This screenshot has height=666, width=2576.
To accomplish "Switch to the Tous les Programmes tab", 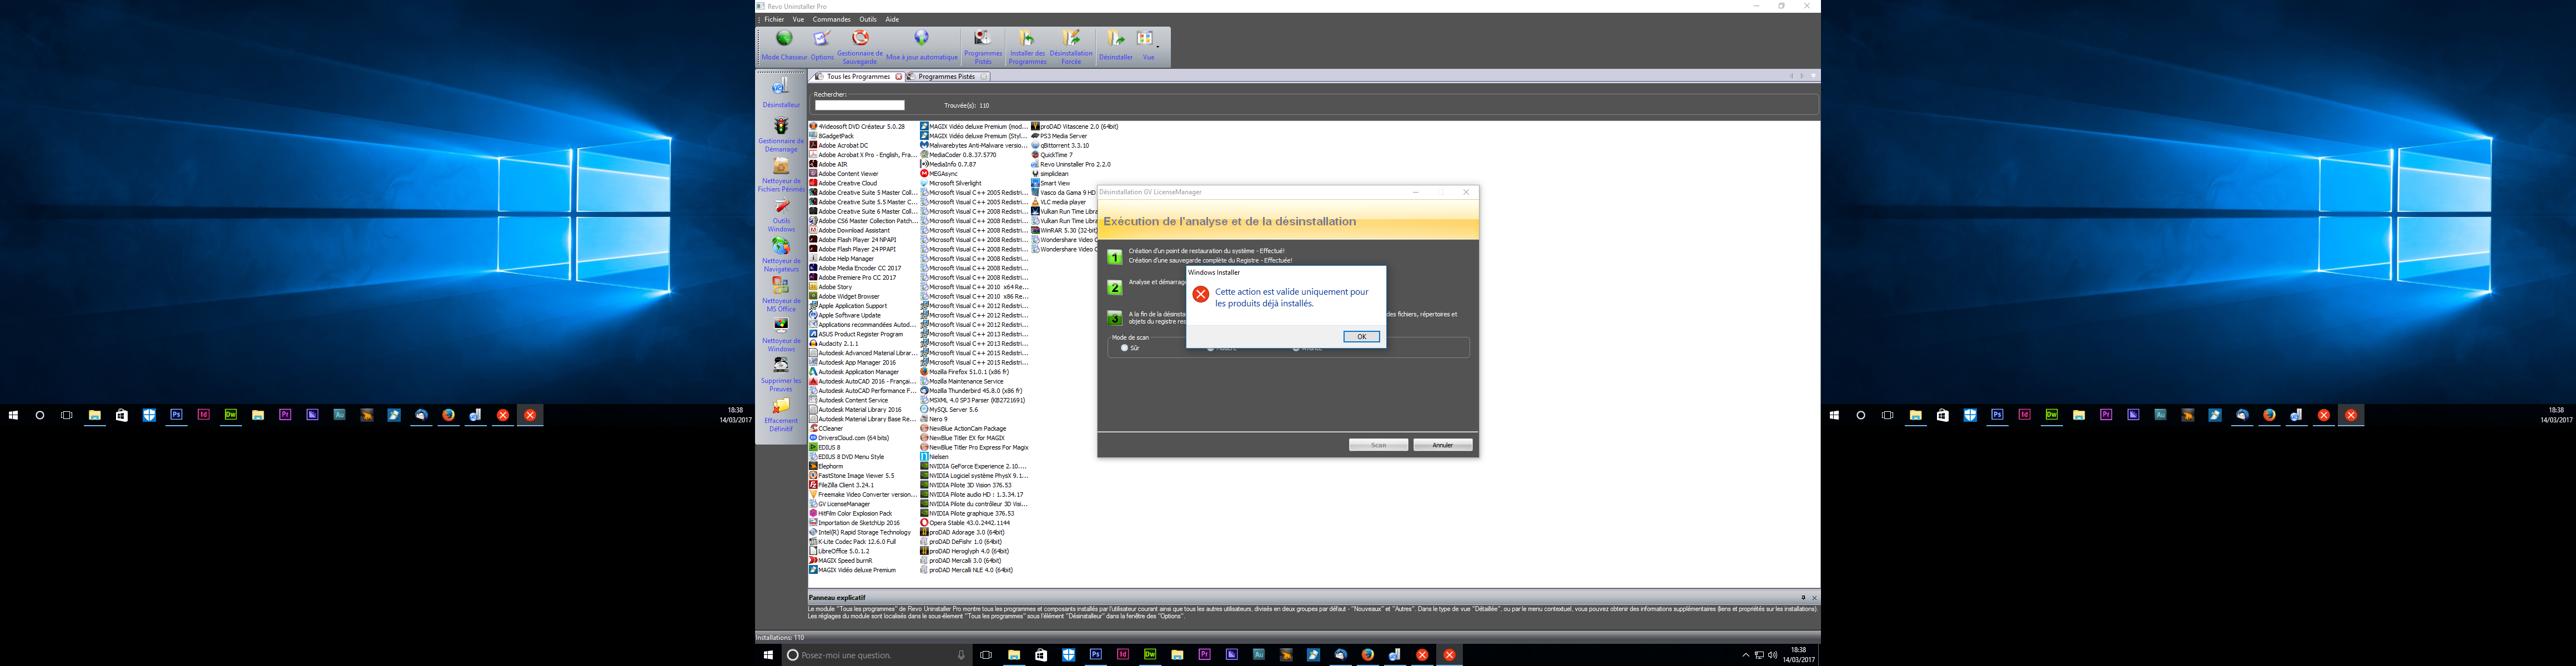I will 857,76.
